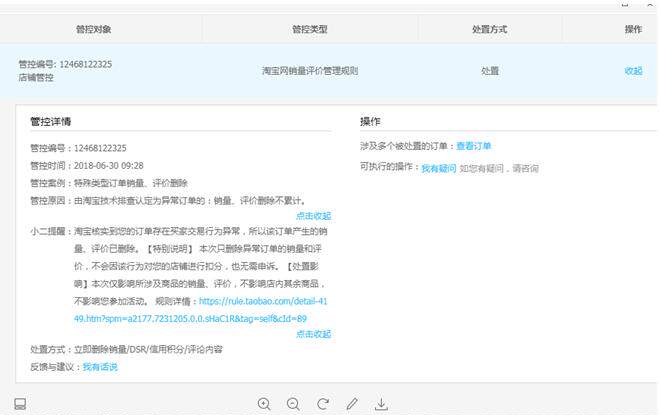Viewport: 660px width, 415px height.
Task: Click the zoom out magnifier icon
Action: pos(293,404)
